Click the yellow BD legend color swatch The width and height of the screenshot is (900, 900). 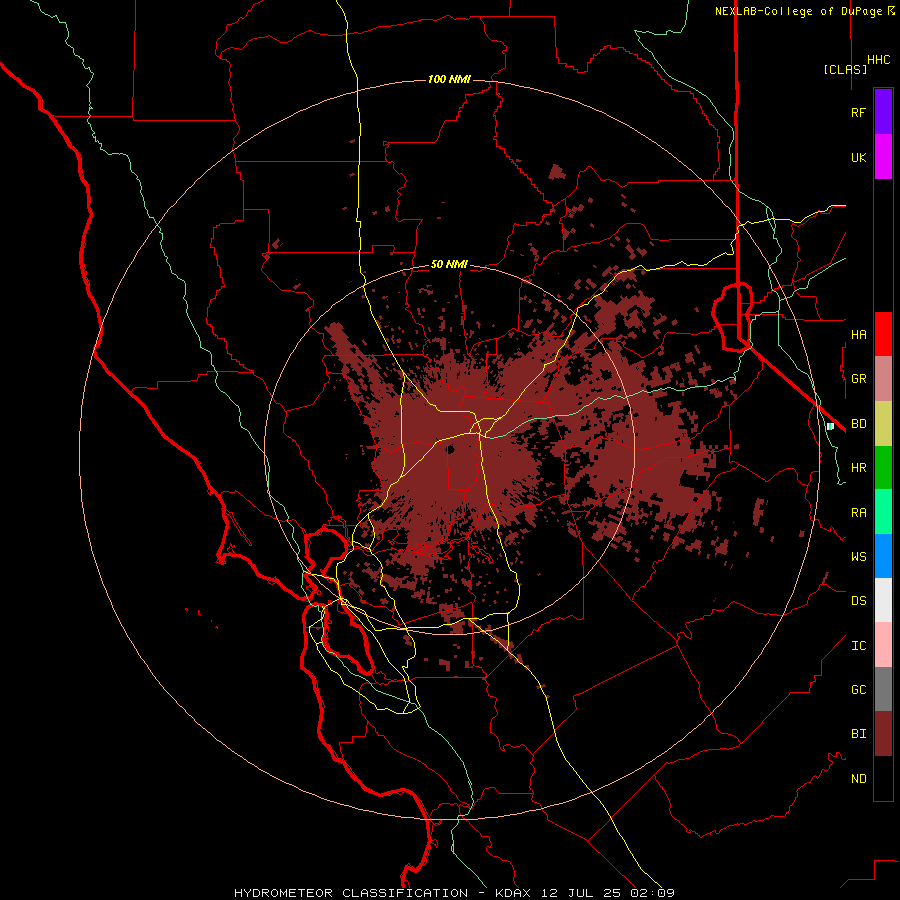[x=883, y=424]
